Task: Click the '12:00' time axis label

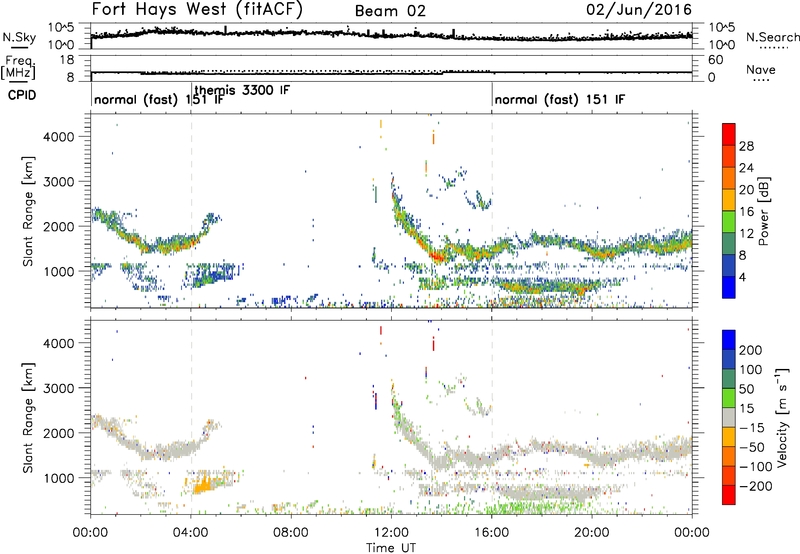Action: (391, 533)
